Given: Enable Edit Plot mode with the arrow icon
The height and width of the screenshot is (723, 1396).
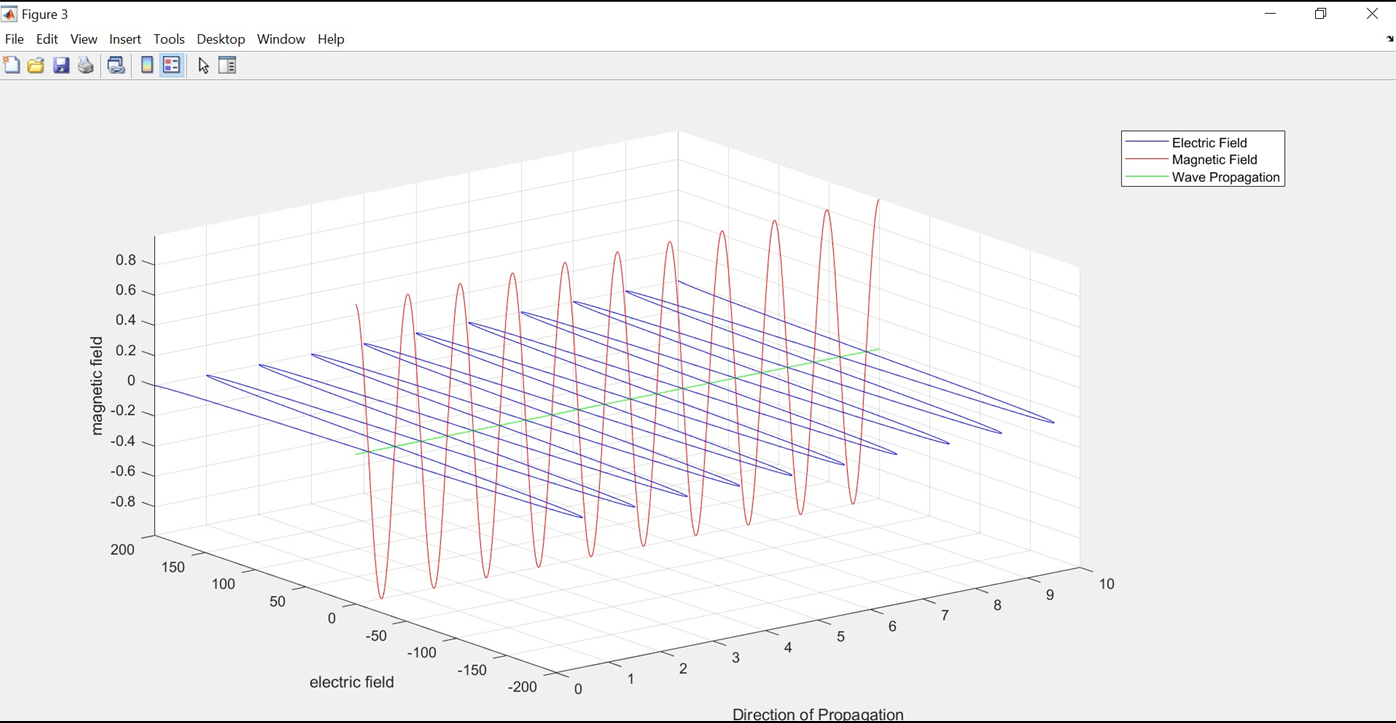Looking at the screenshot, I should 202,64.
